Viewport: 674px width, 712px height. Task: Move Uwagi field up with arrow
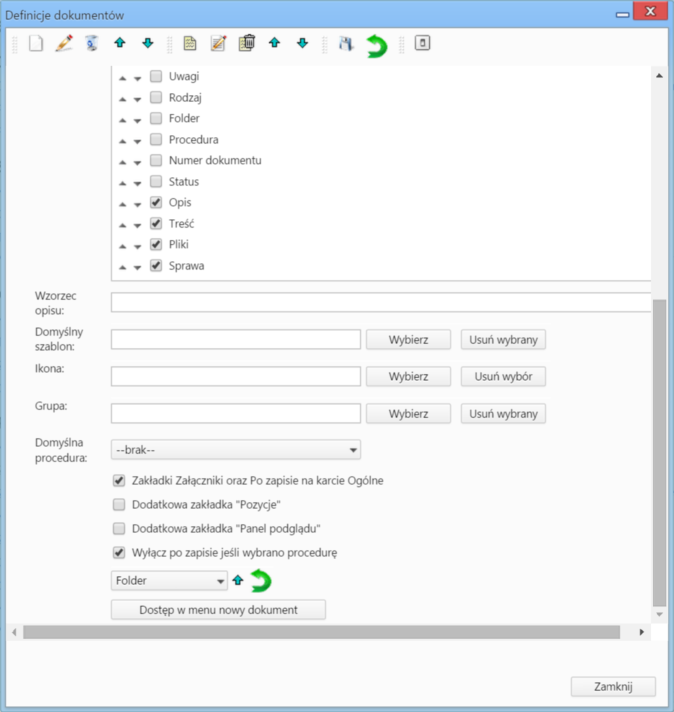(x=123, y=79)
